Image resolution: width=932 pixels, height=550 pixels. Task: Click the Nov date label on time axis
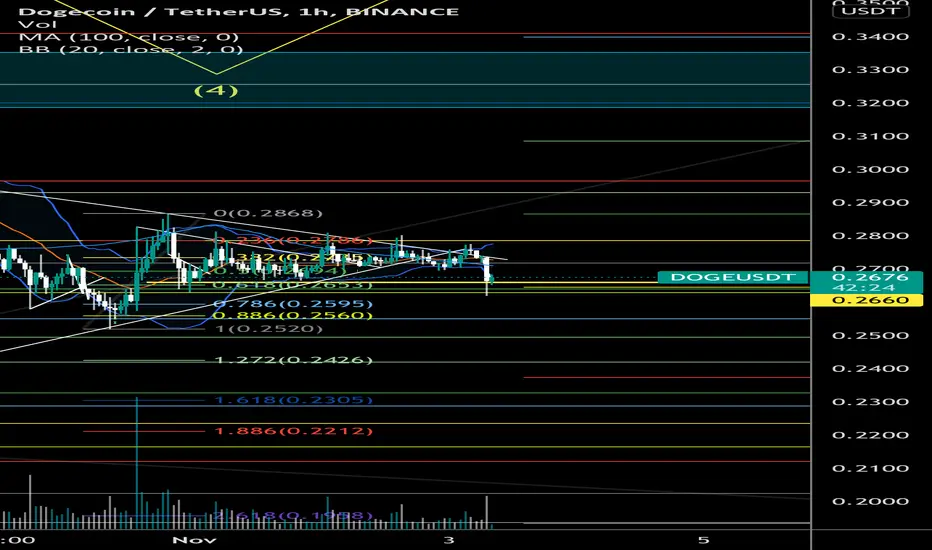tap(194, 540)
